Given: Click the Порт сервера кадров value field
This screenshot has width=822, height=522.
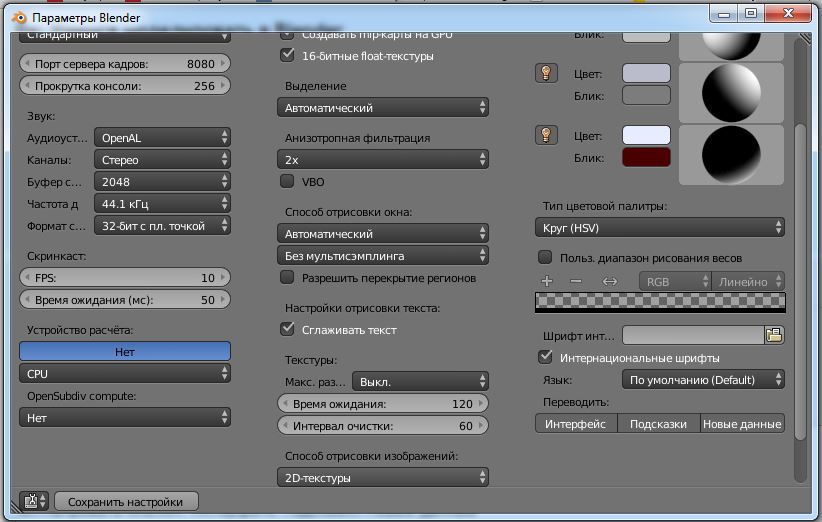Looking at the screenshot, I should [x=125, y=64].
